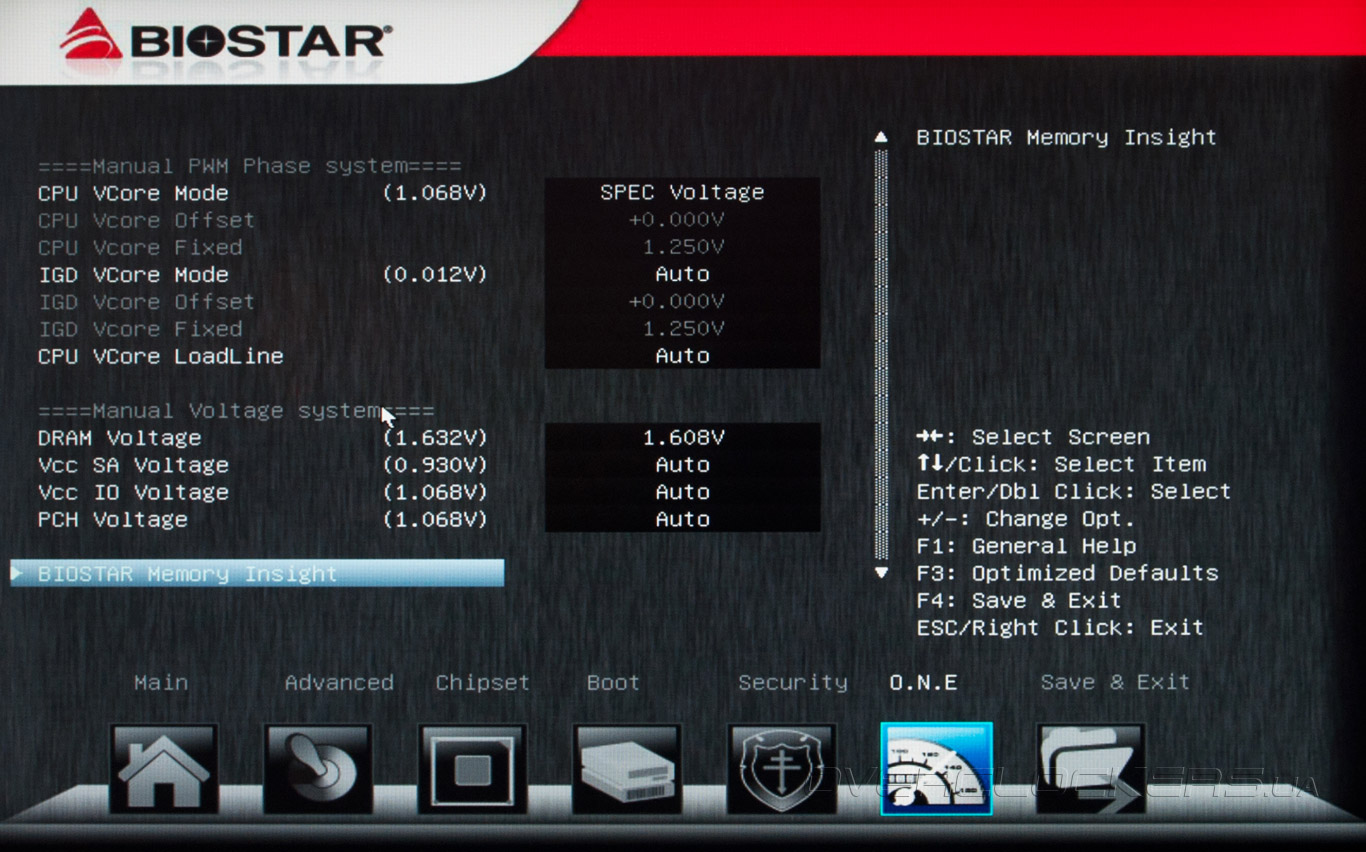
Task: Switch to the Boot tab label
Action: (x=613, y=682)
